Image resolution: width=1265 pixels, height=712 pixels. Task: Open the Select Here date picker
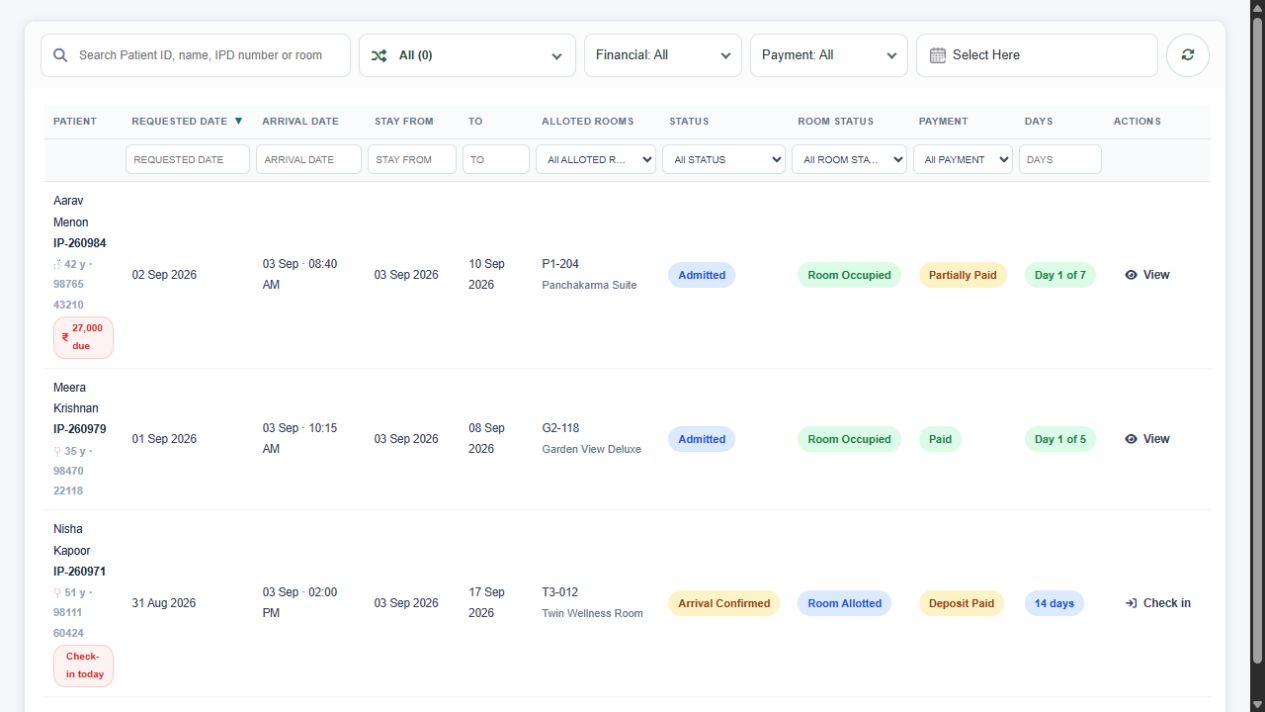pyautogui.click(x=1037, y=55)
